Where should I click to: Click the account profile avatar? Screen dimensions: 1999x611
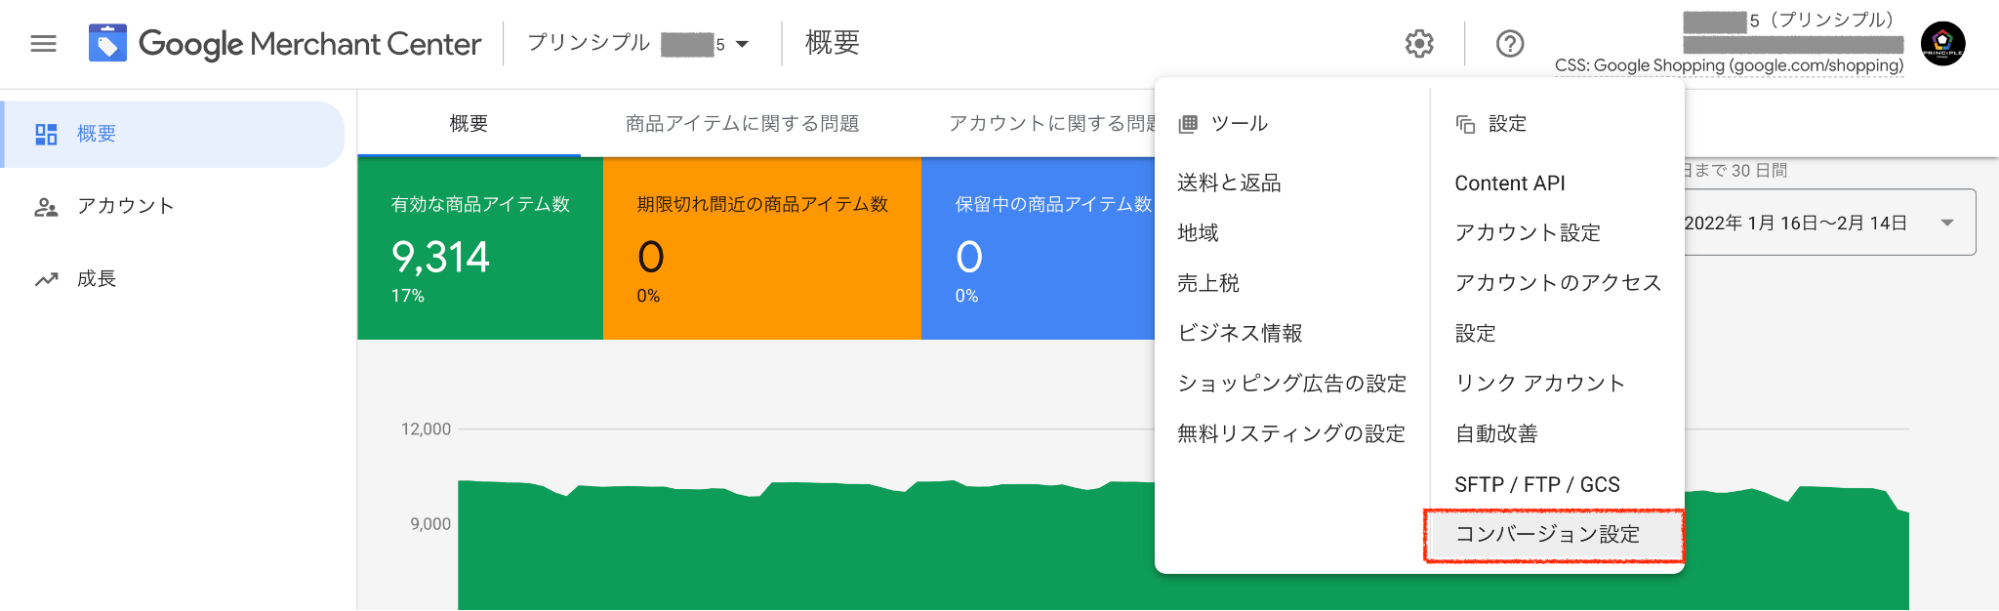pos(1942,44)
